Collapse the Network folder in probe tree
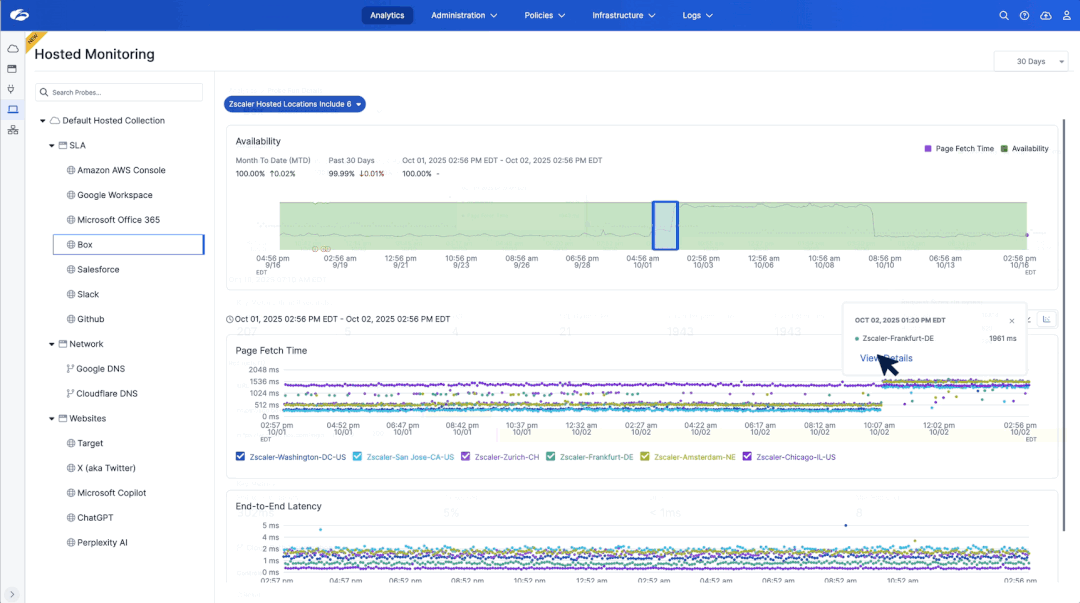Viewport: 1080px width, 603px height. tap(52, 344)
